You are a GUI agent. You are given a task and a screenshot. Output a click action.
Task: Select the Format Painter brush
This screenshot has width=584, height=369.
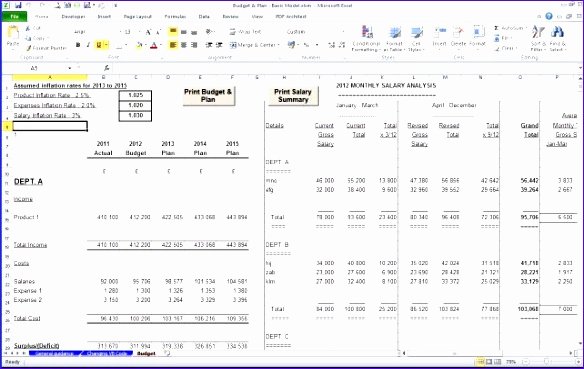(29, 48)
